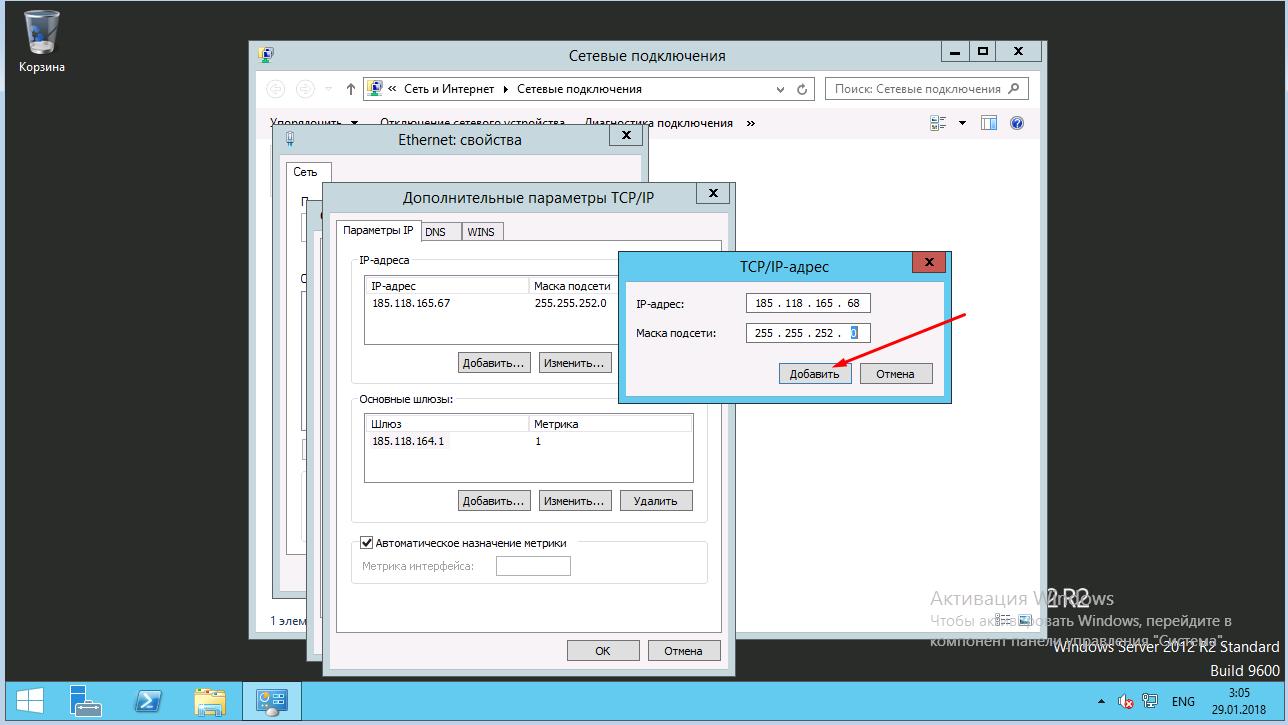The height and width of the screenshot is (725, 1288).
Task: Click the 'Шлюз' column header
Action: tap(447, 424)
